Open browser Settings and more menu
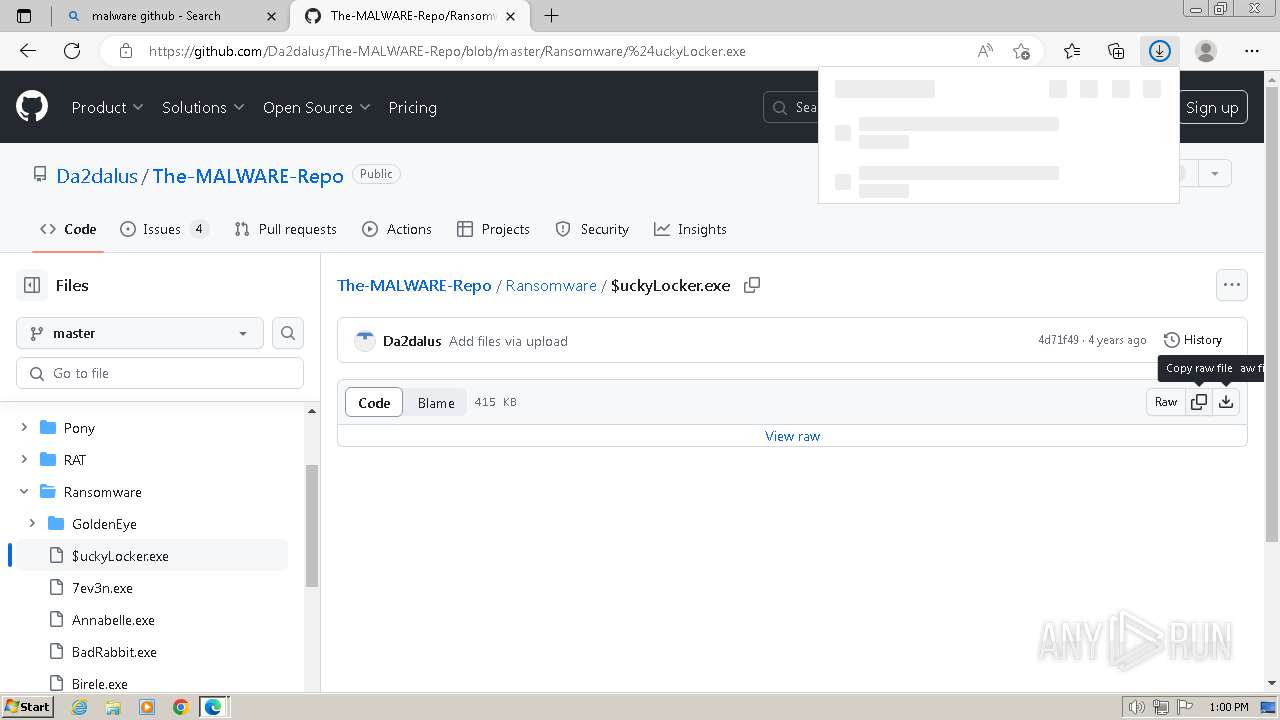 click(1252, 51)
